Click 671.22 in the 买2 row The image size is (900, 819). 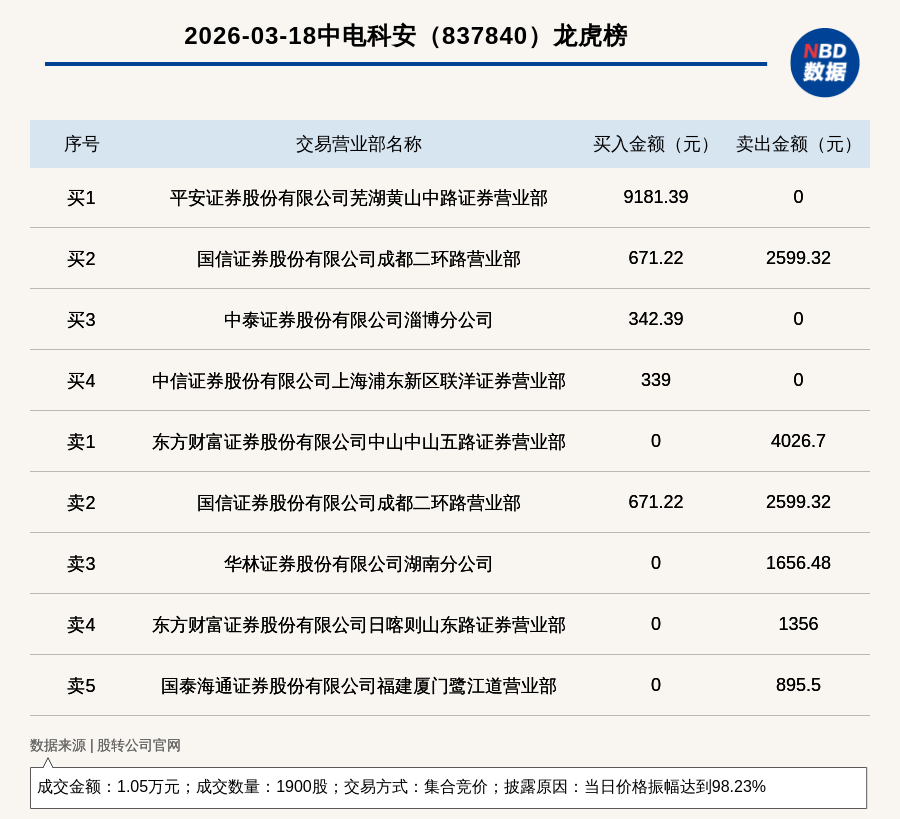point(655,258)
